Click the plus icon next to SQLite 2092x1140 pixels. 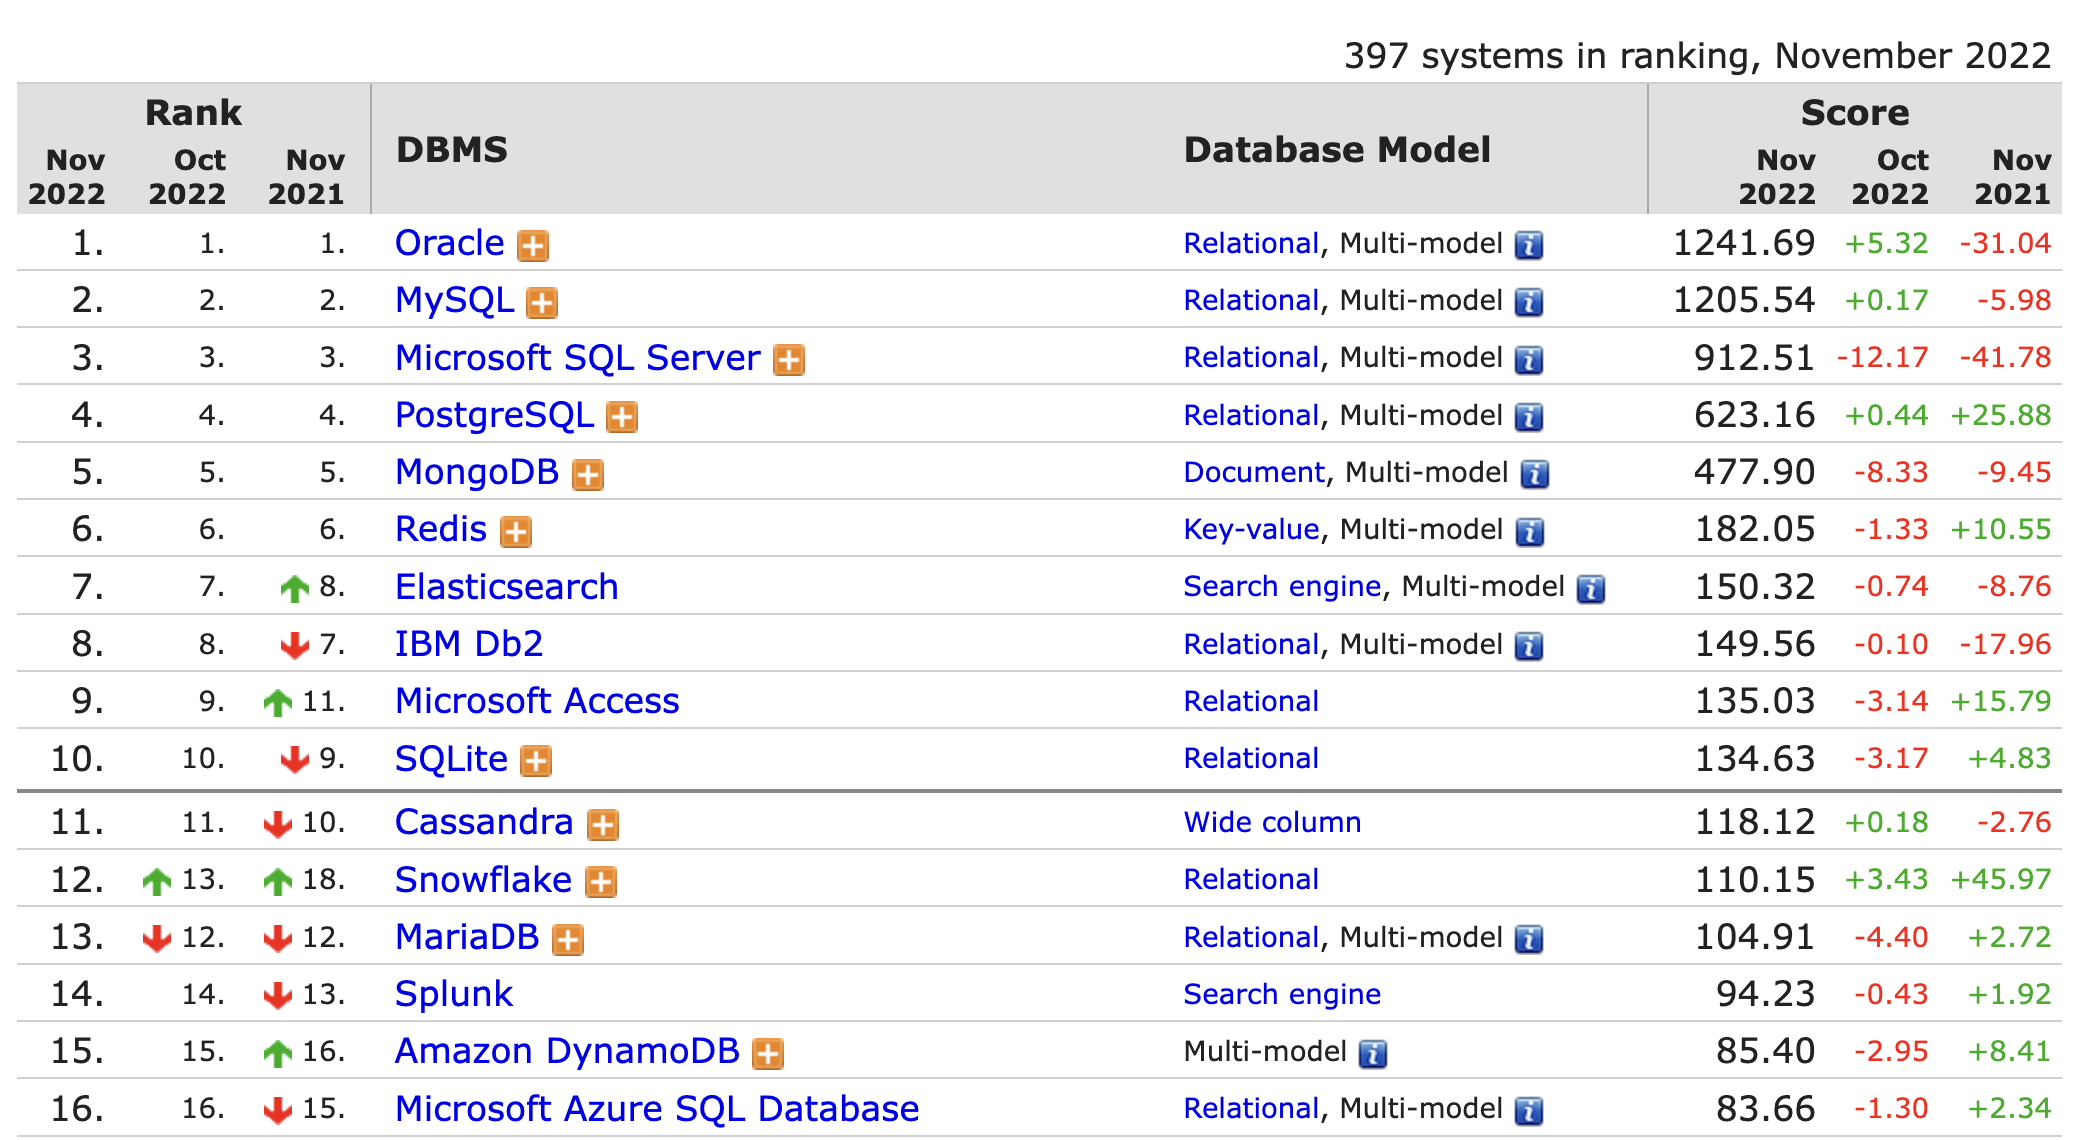536,761
